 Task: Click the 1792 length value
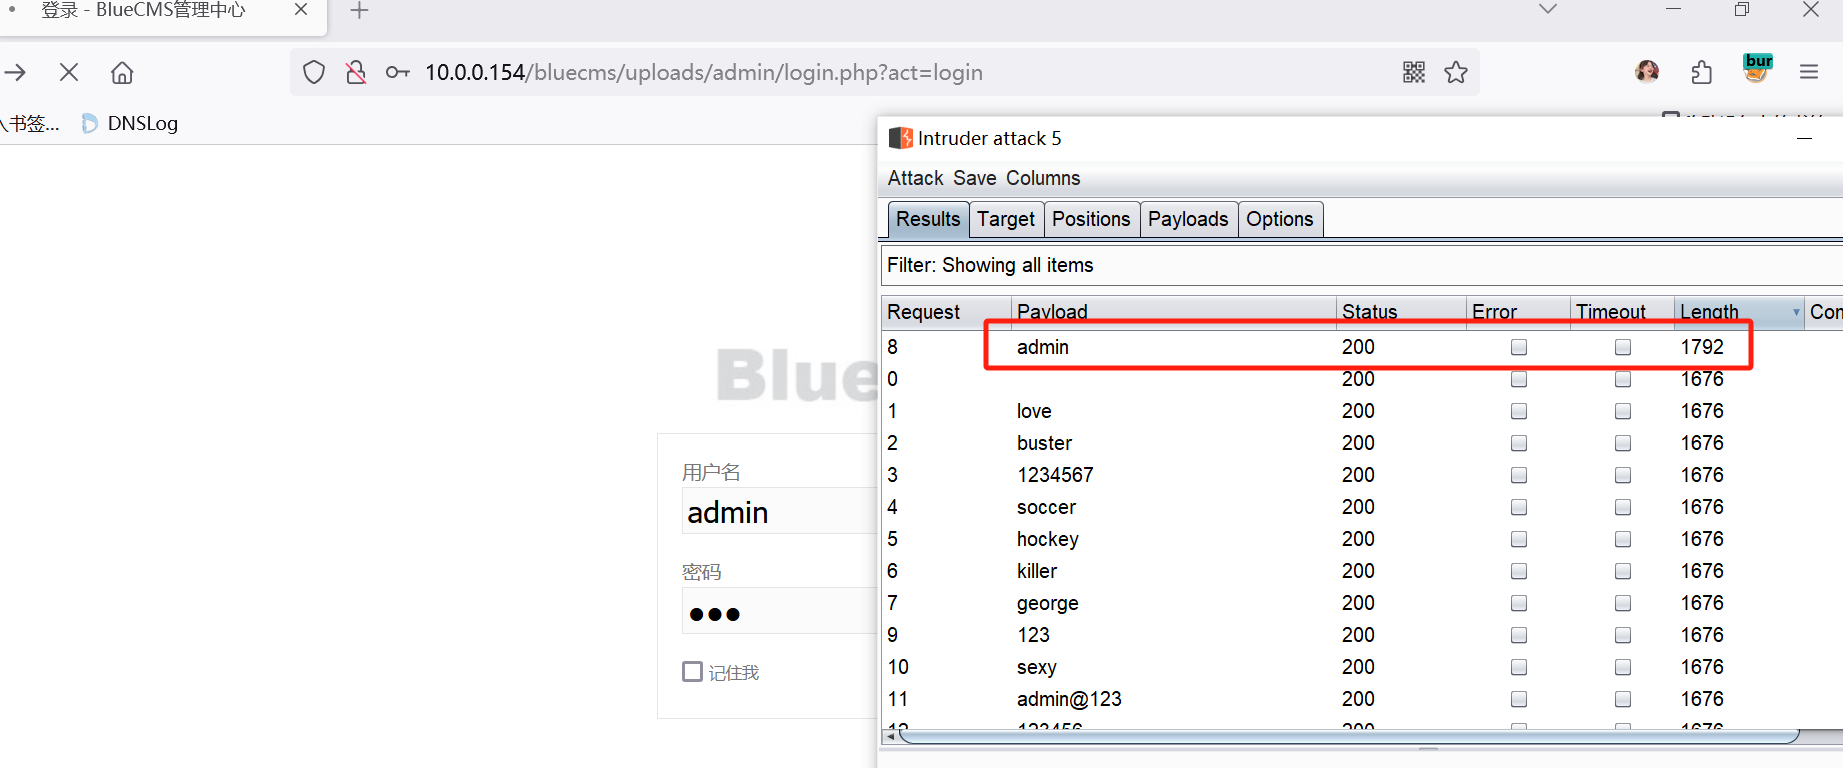1702,347
